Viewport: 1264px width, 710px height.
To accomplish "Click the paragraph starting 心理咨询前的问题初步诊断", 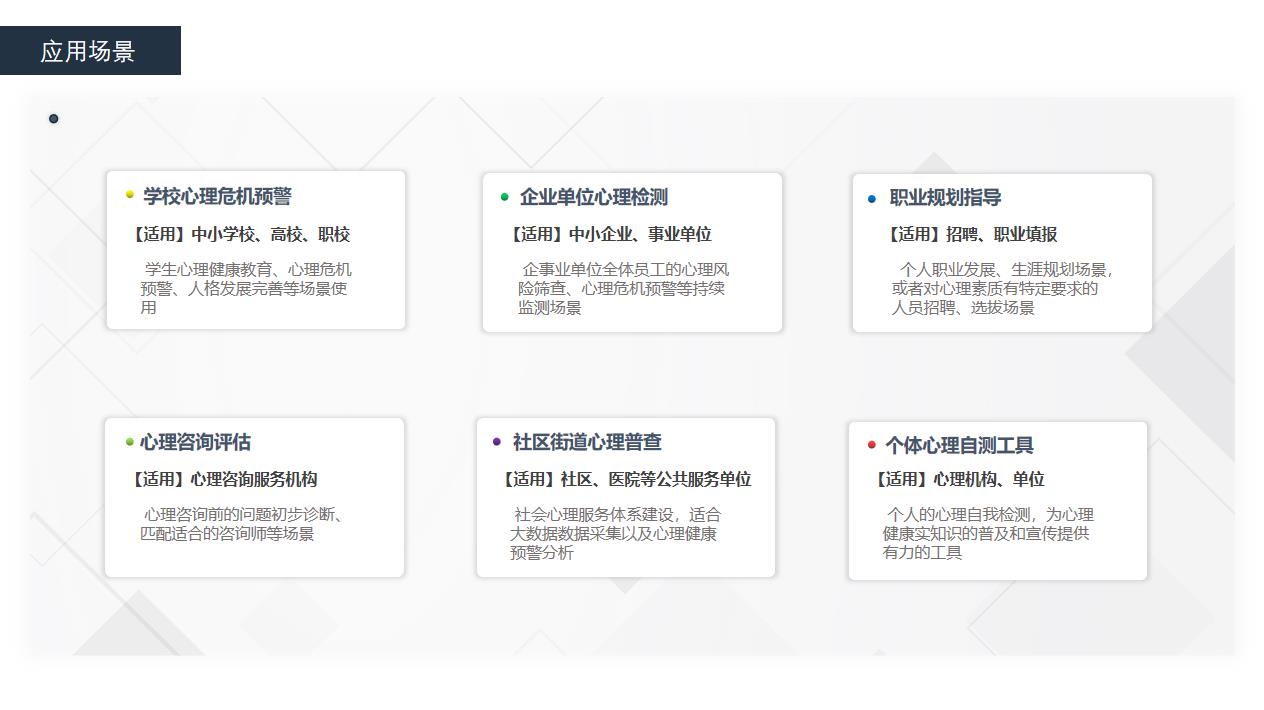I will (x=242, y=524).
